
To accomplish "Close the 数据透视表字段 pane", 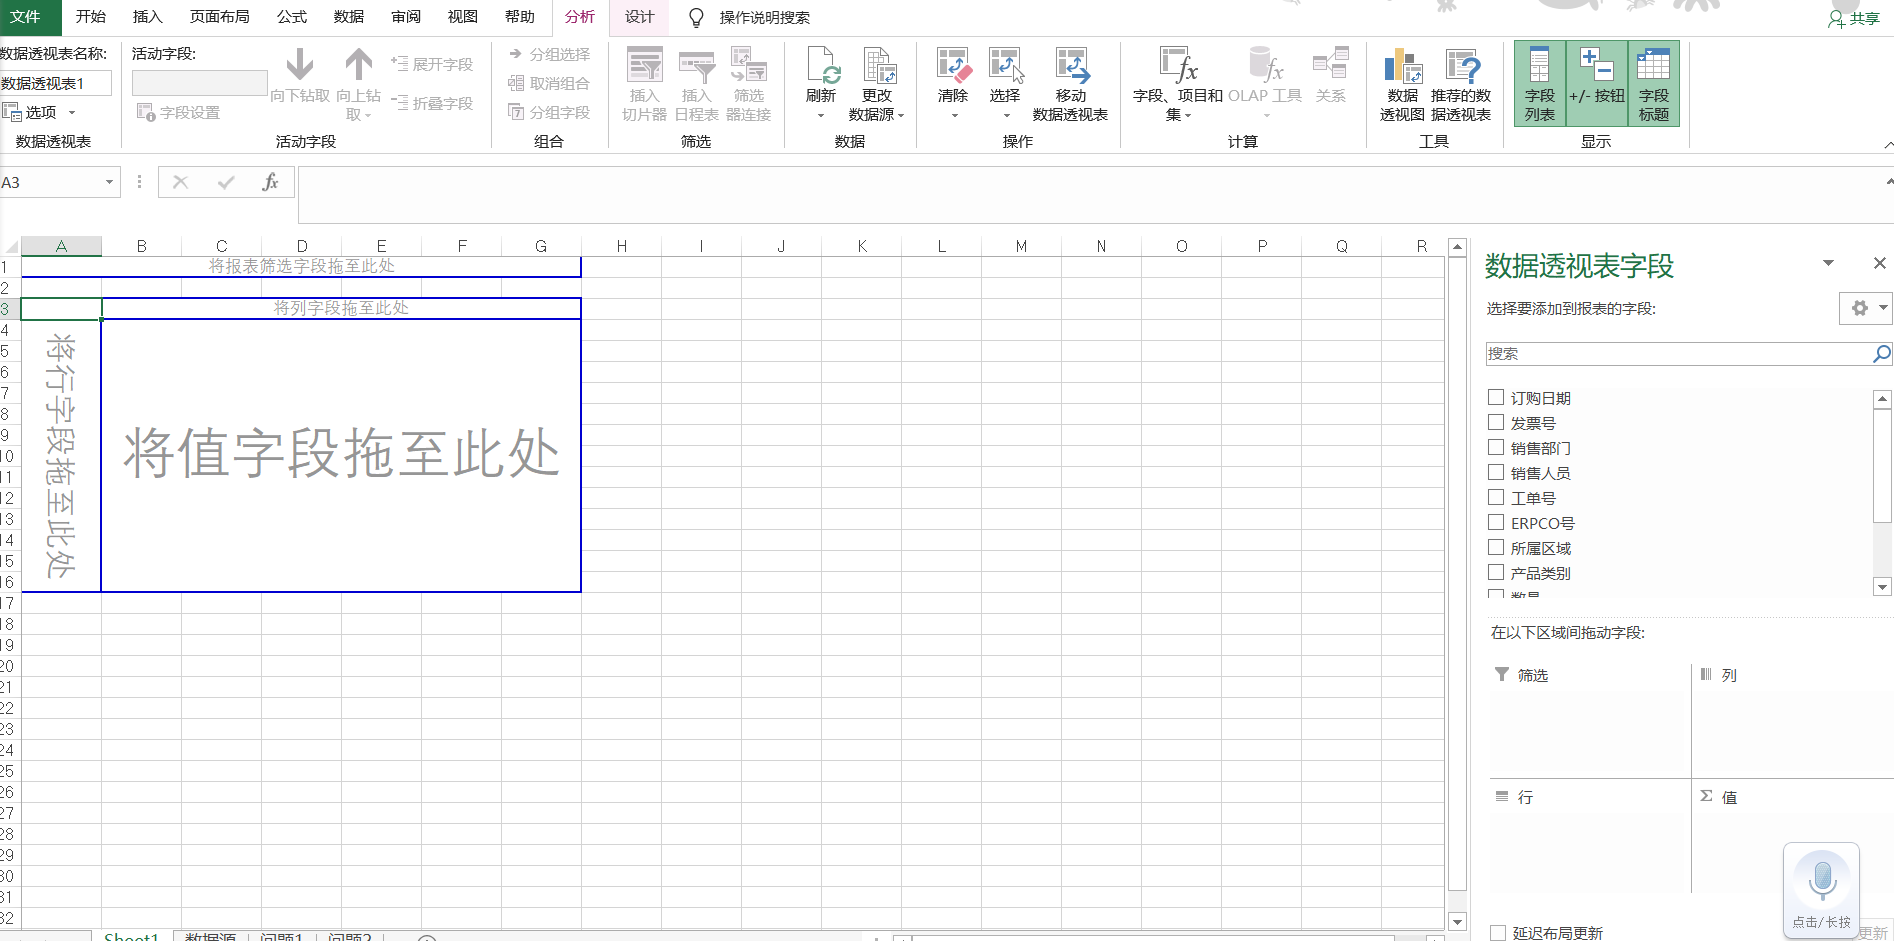I will [1879, 263].
